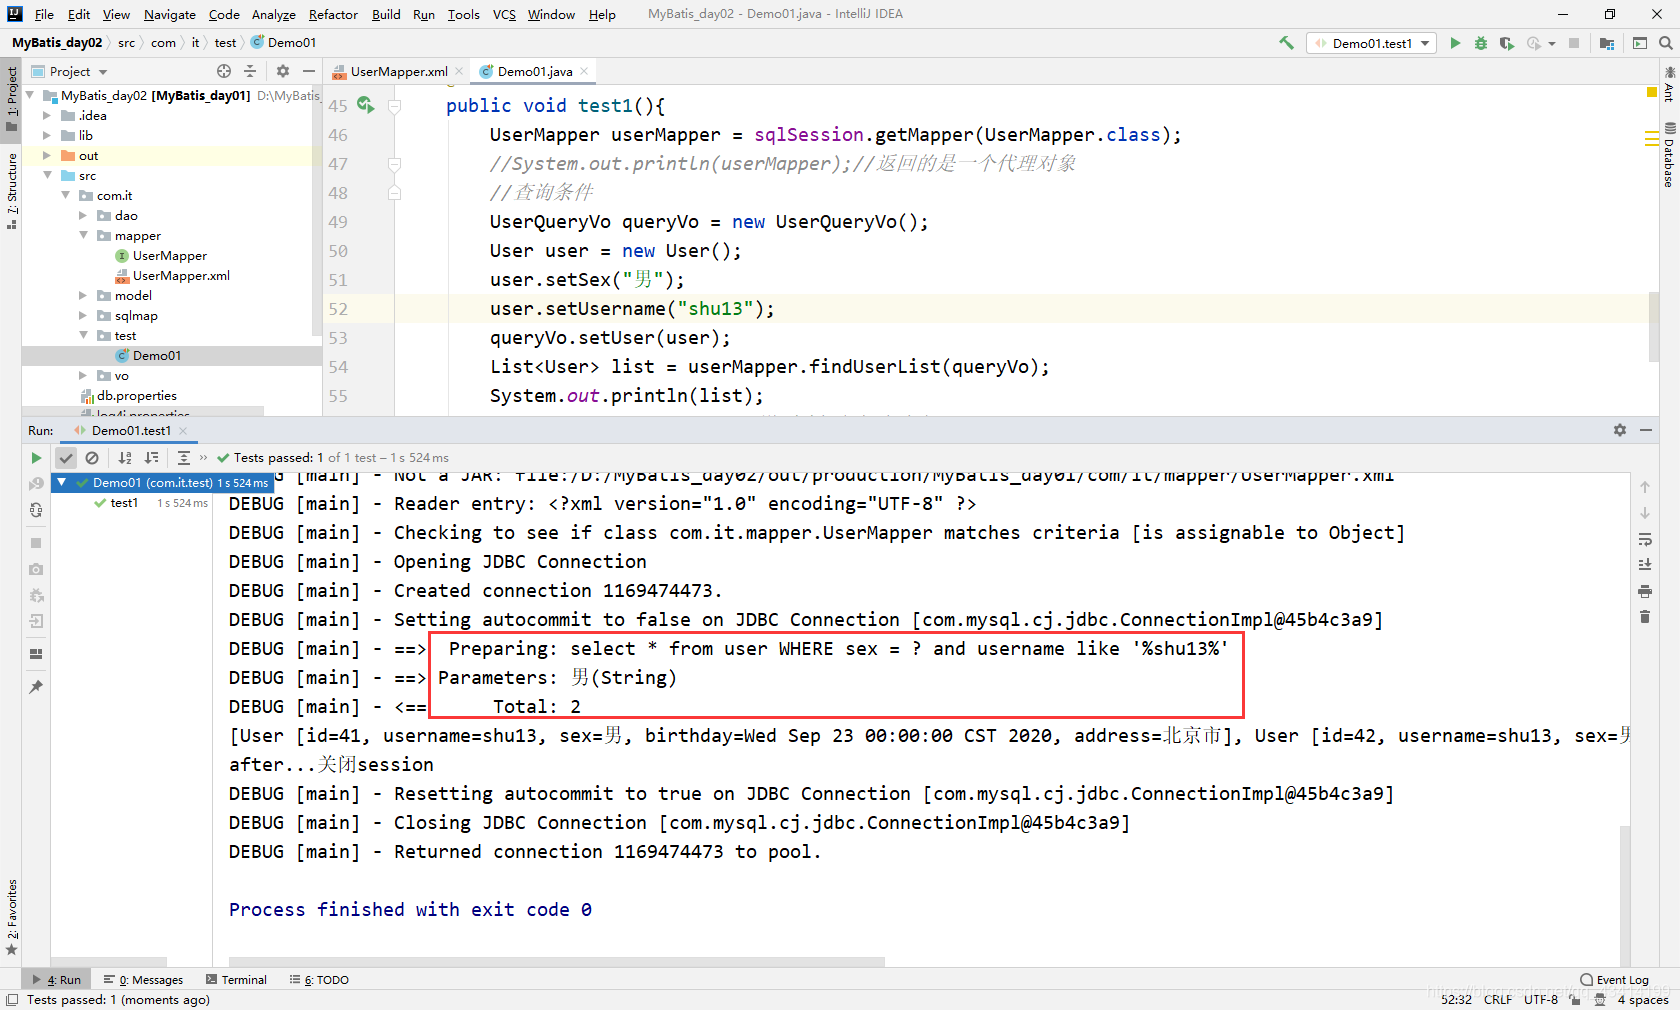The height and width of the screenshot is (1010, 1680).
Task: Open the Refactor menu
Action: [x=333, y=14]
